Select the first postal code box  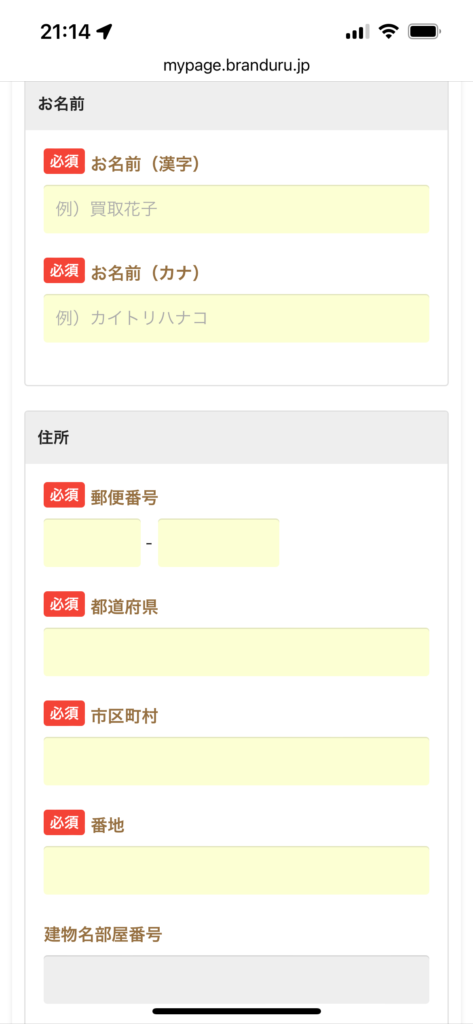pos(92,543)
